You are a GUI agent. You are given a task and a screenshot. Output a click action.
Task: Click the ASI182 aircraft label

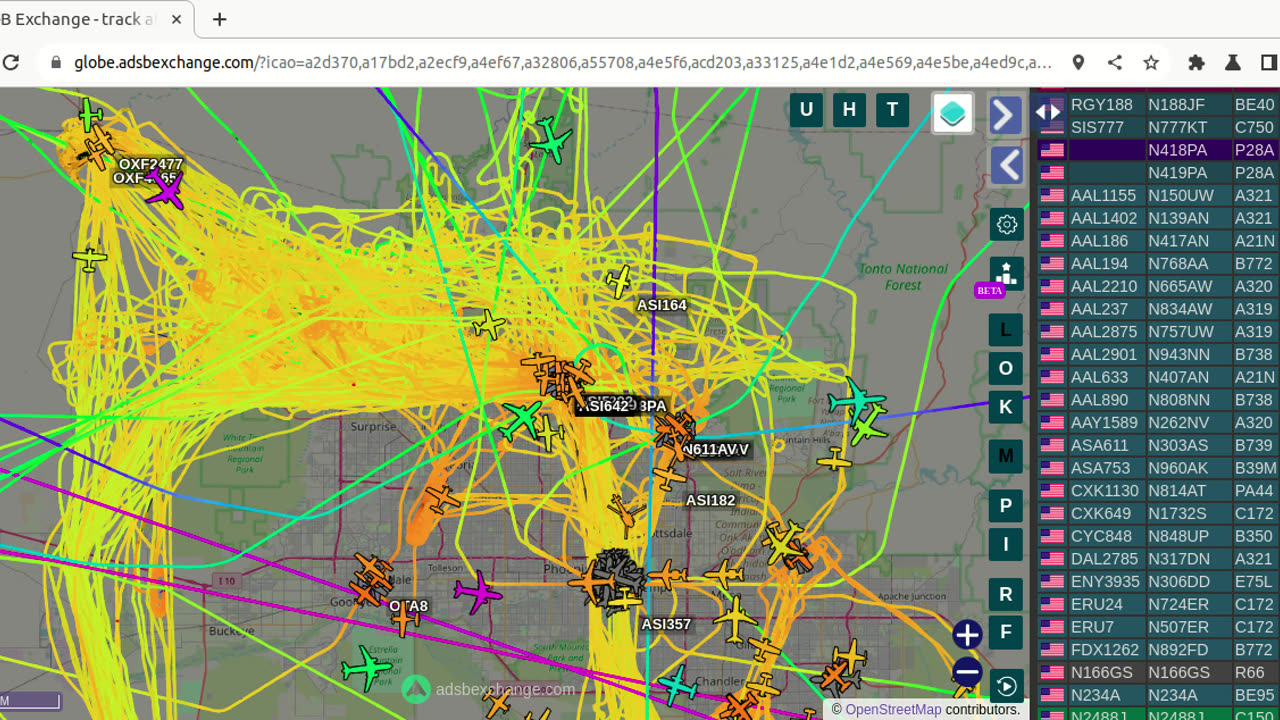click(x=710, y=500)
